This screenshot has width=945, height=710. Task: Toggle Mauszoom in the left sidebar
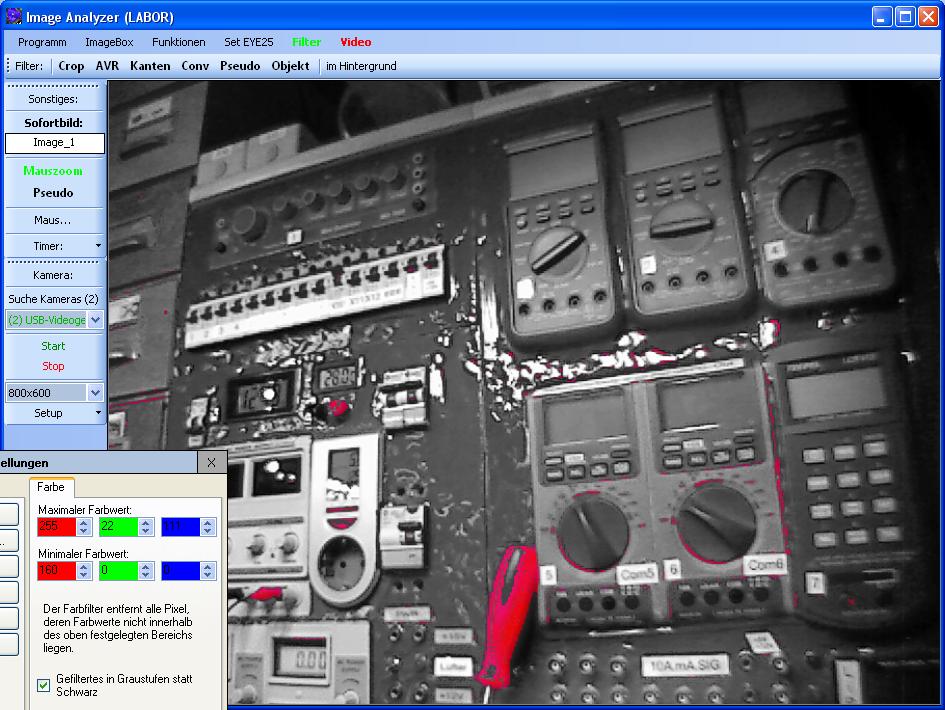[53, 171]
